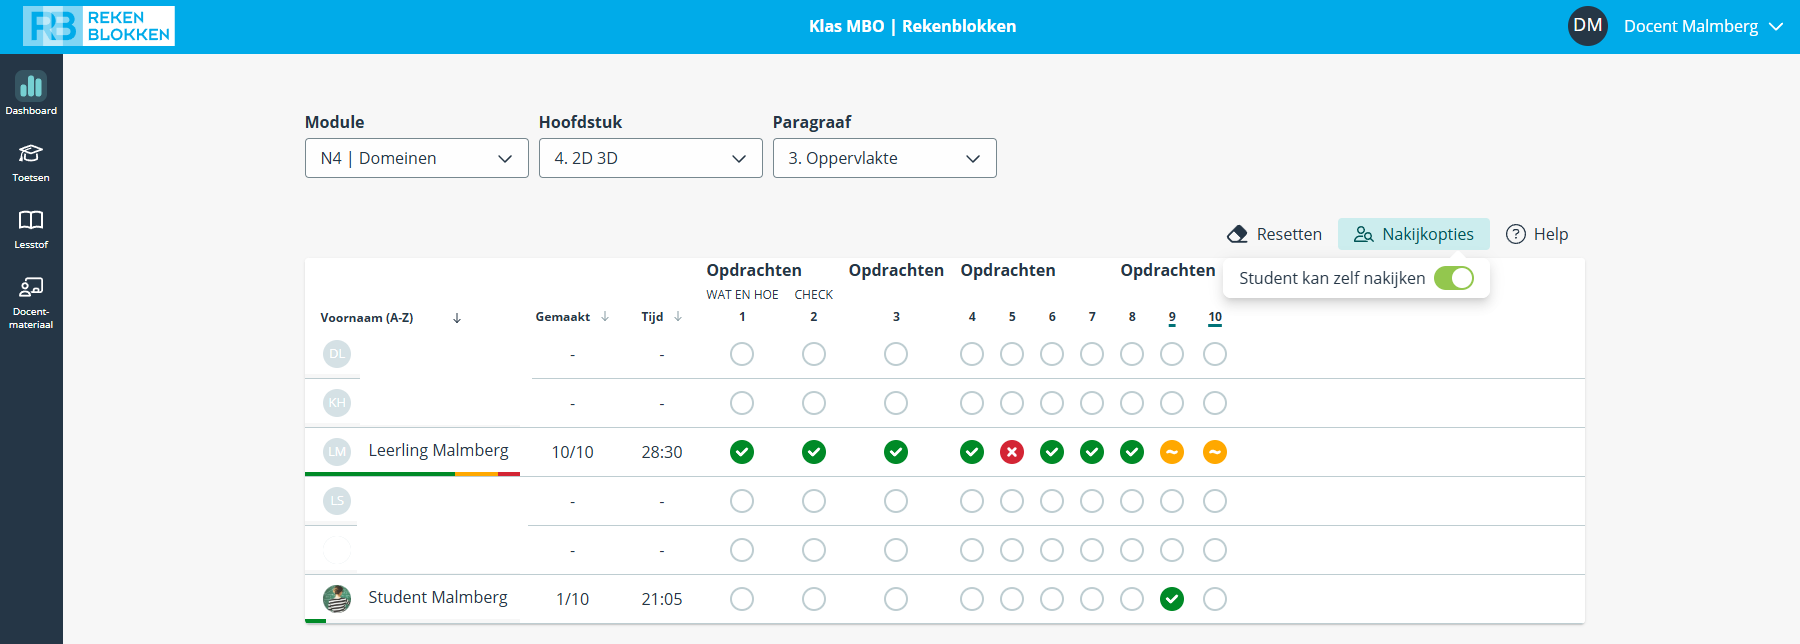The image size is (1800, 644).
Task: Click Leerling Malmberg green check for opdracht 3
Action: (896, 452)
